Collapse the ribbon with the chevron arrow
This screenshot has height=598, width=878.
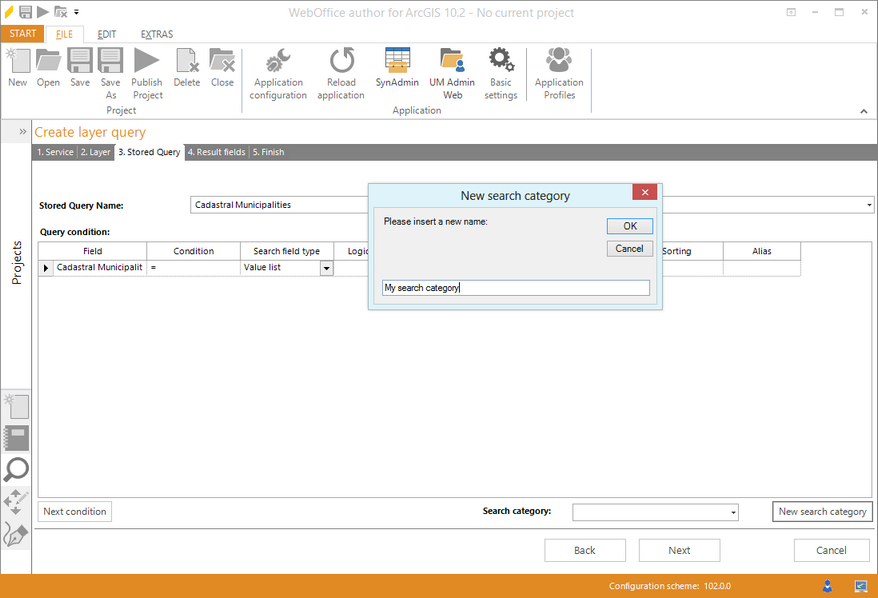863,110
